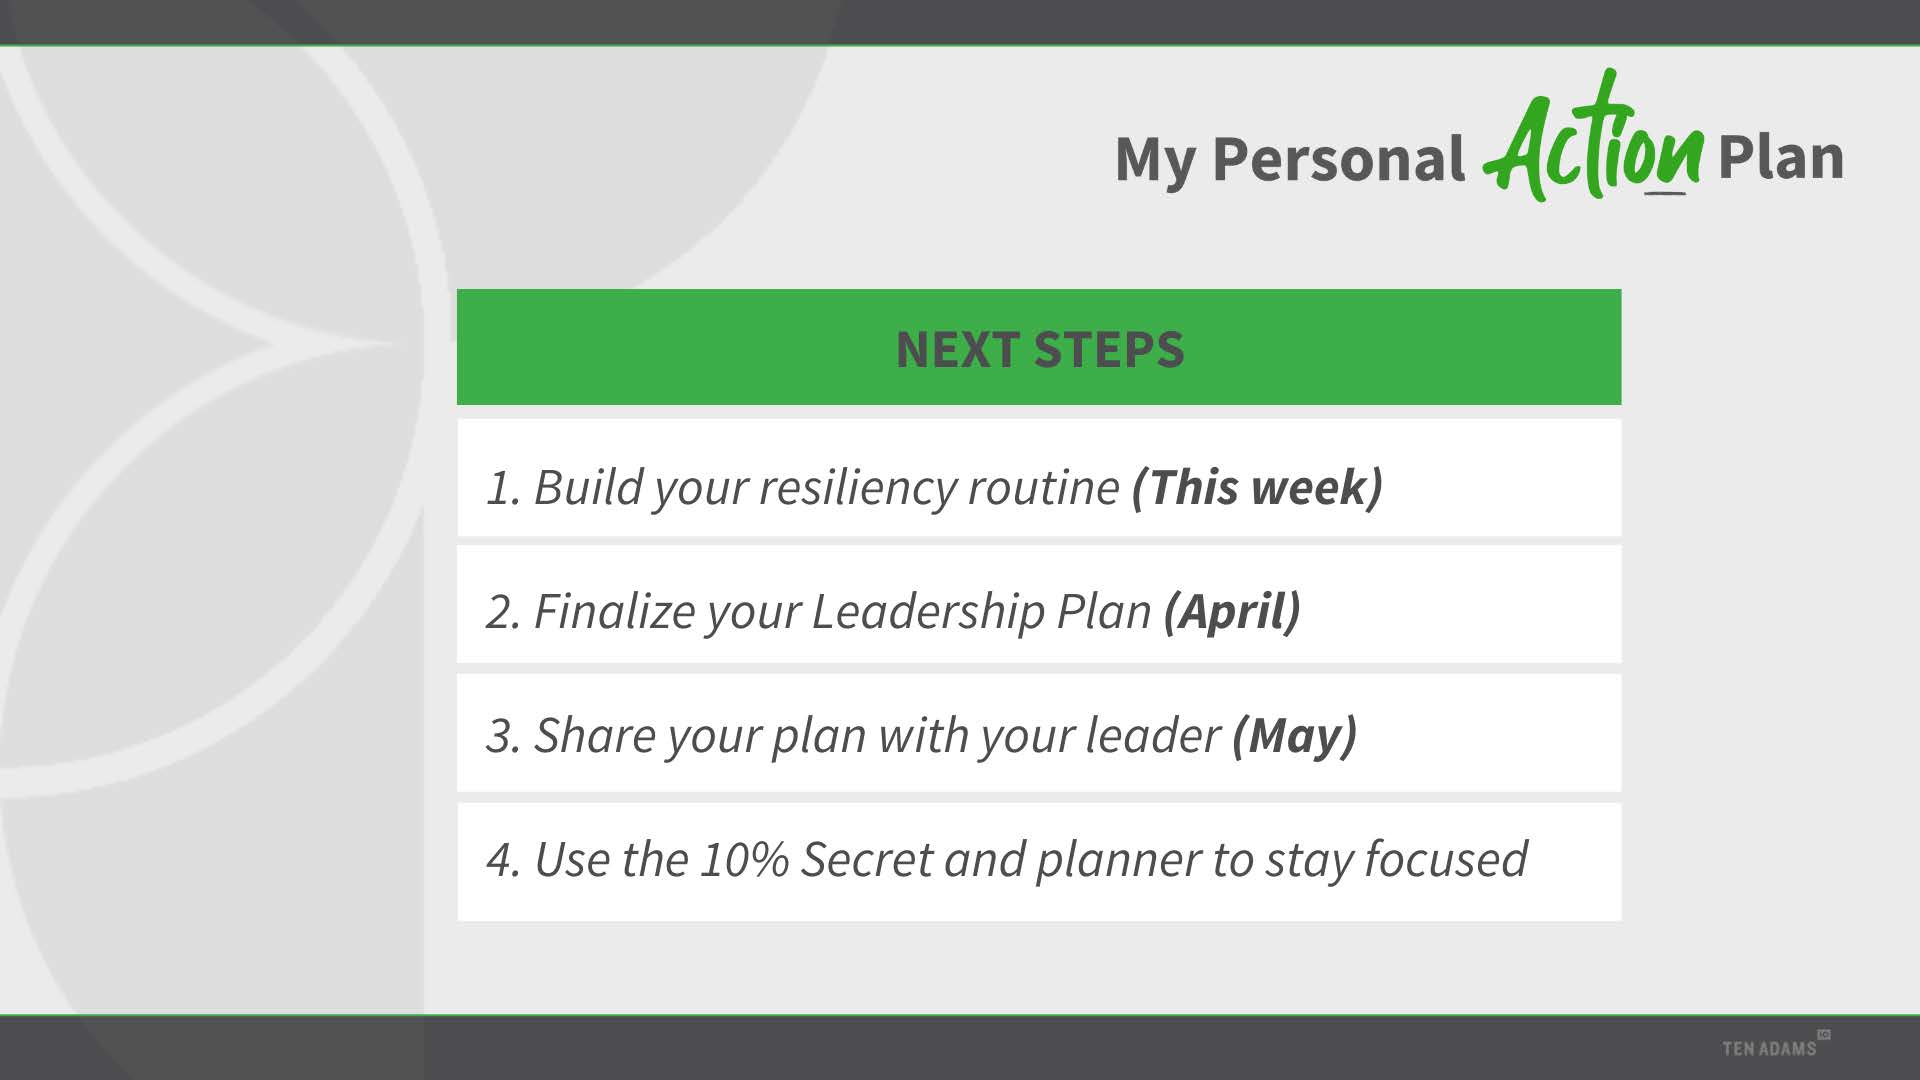Viewport: 1920px width, 1080px height.
Task: Select the Share your plan with your leader row
Action: pos(1039,733)
